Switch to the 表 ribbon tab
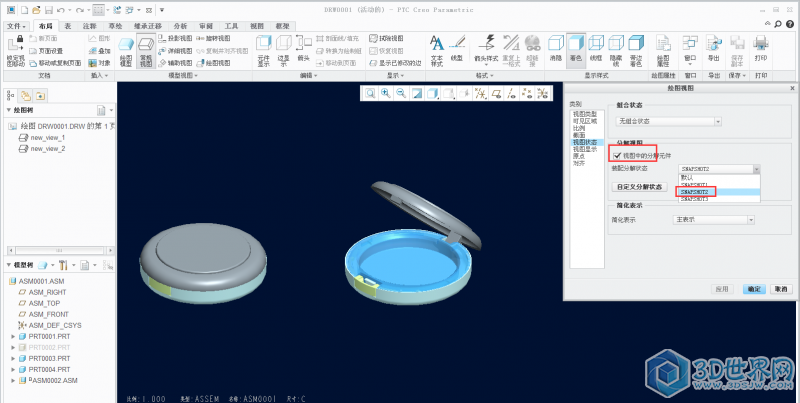The height and width of the screenshot is (403, 800). 68,26
